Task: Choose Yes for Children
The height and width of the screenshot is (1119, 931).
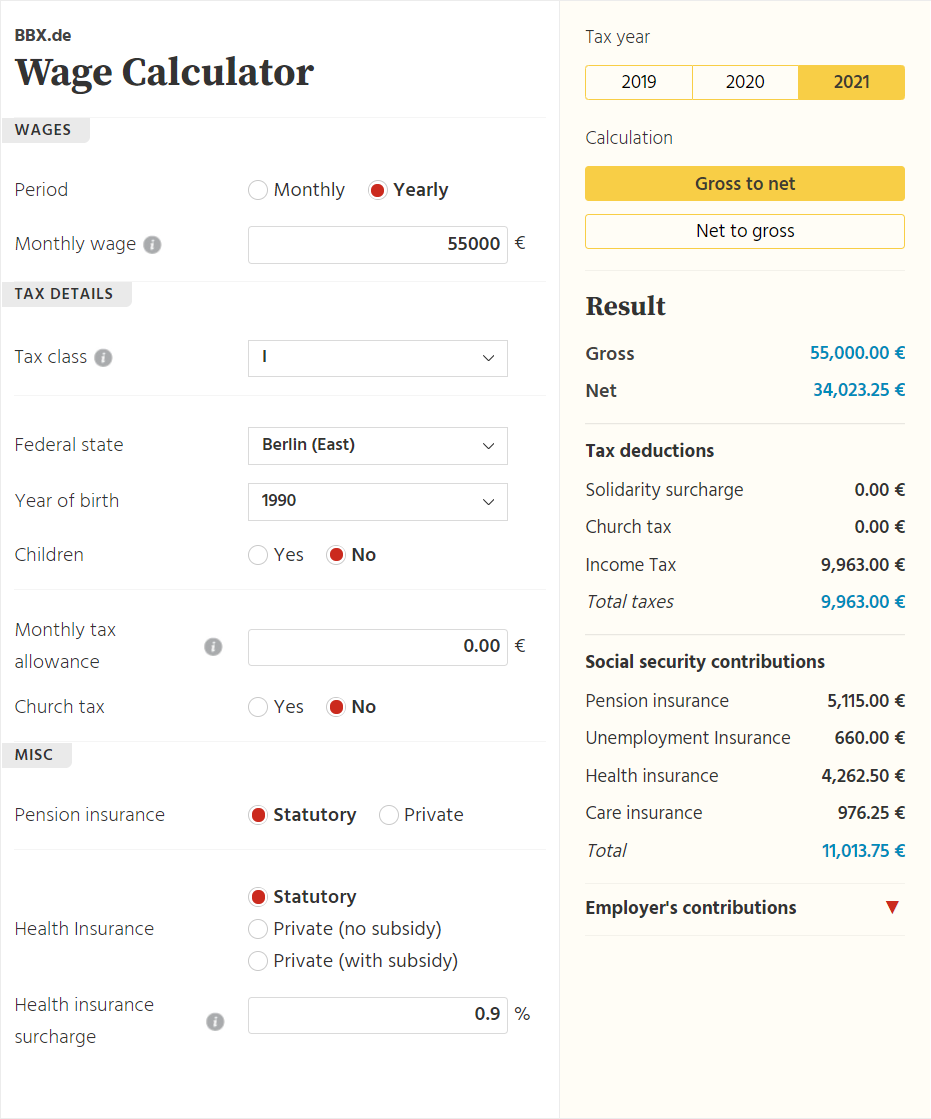Action: [x=258, y=555]
